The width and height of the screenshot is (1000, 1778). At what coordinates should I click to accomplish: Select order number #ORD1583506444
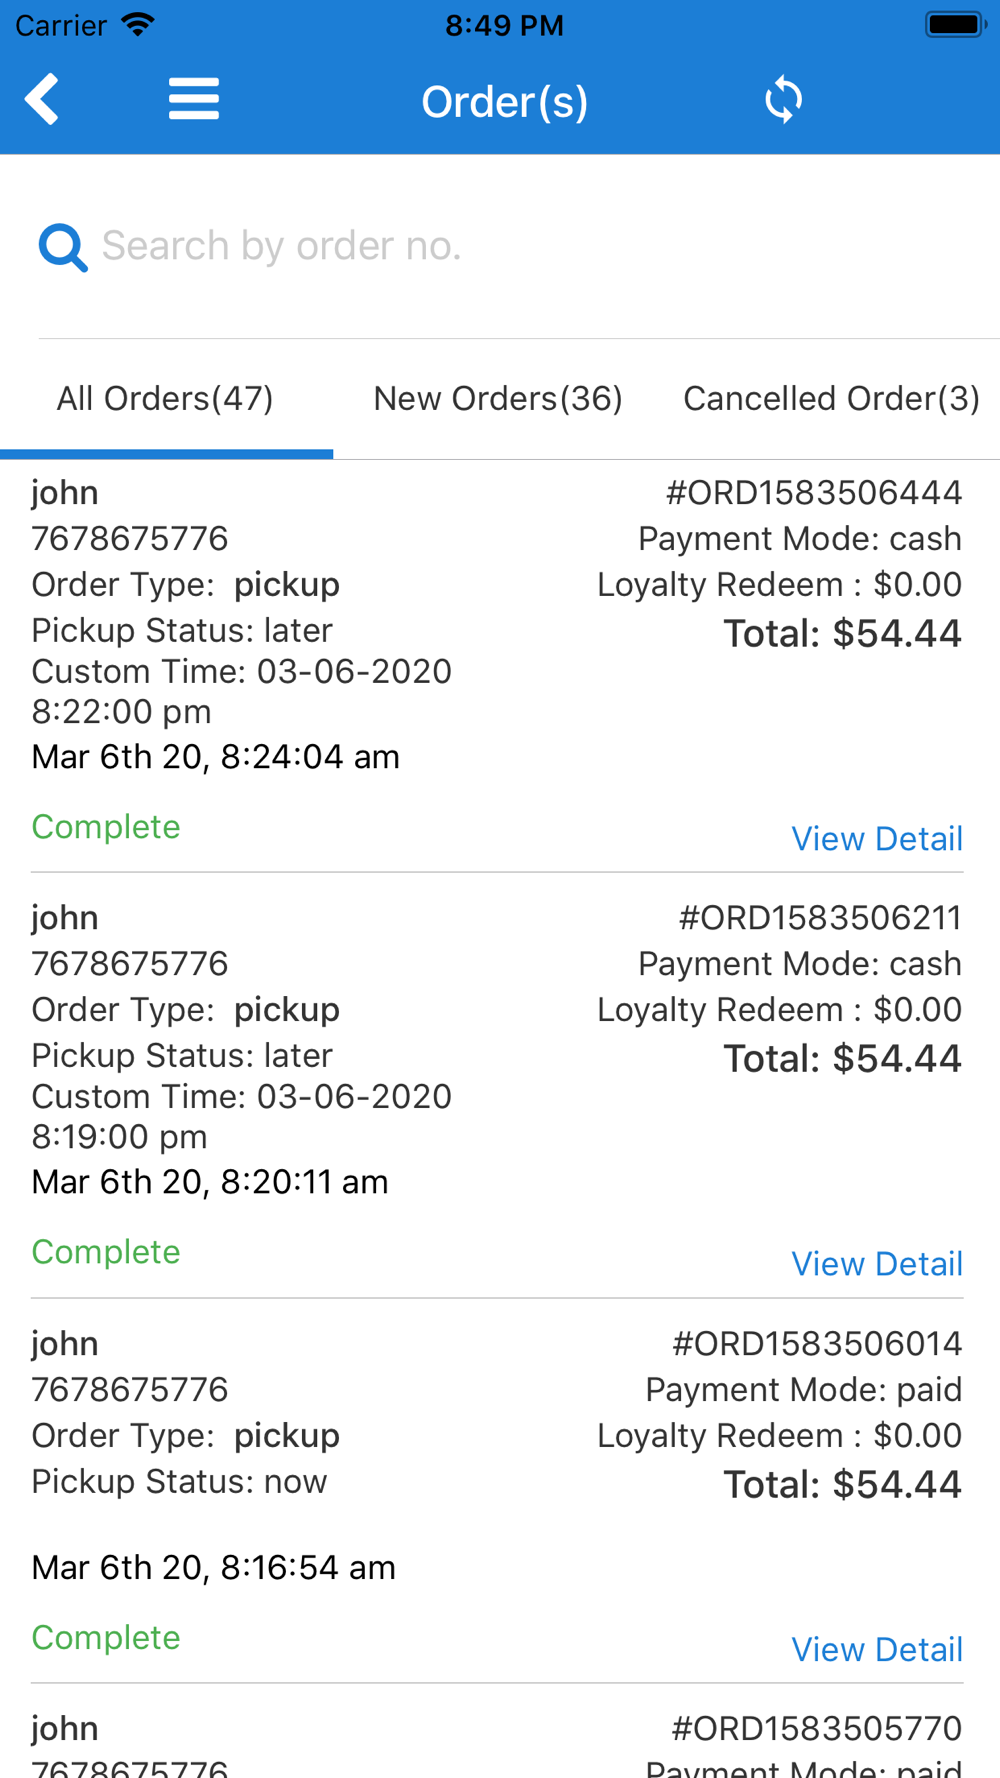pos(814,493)
